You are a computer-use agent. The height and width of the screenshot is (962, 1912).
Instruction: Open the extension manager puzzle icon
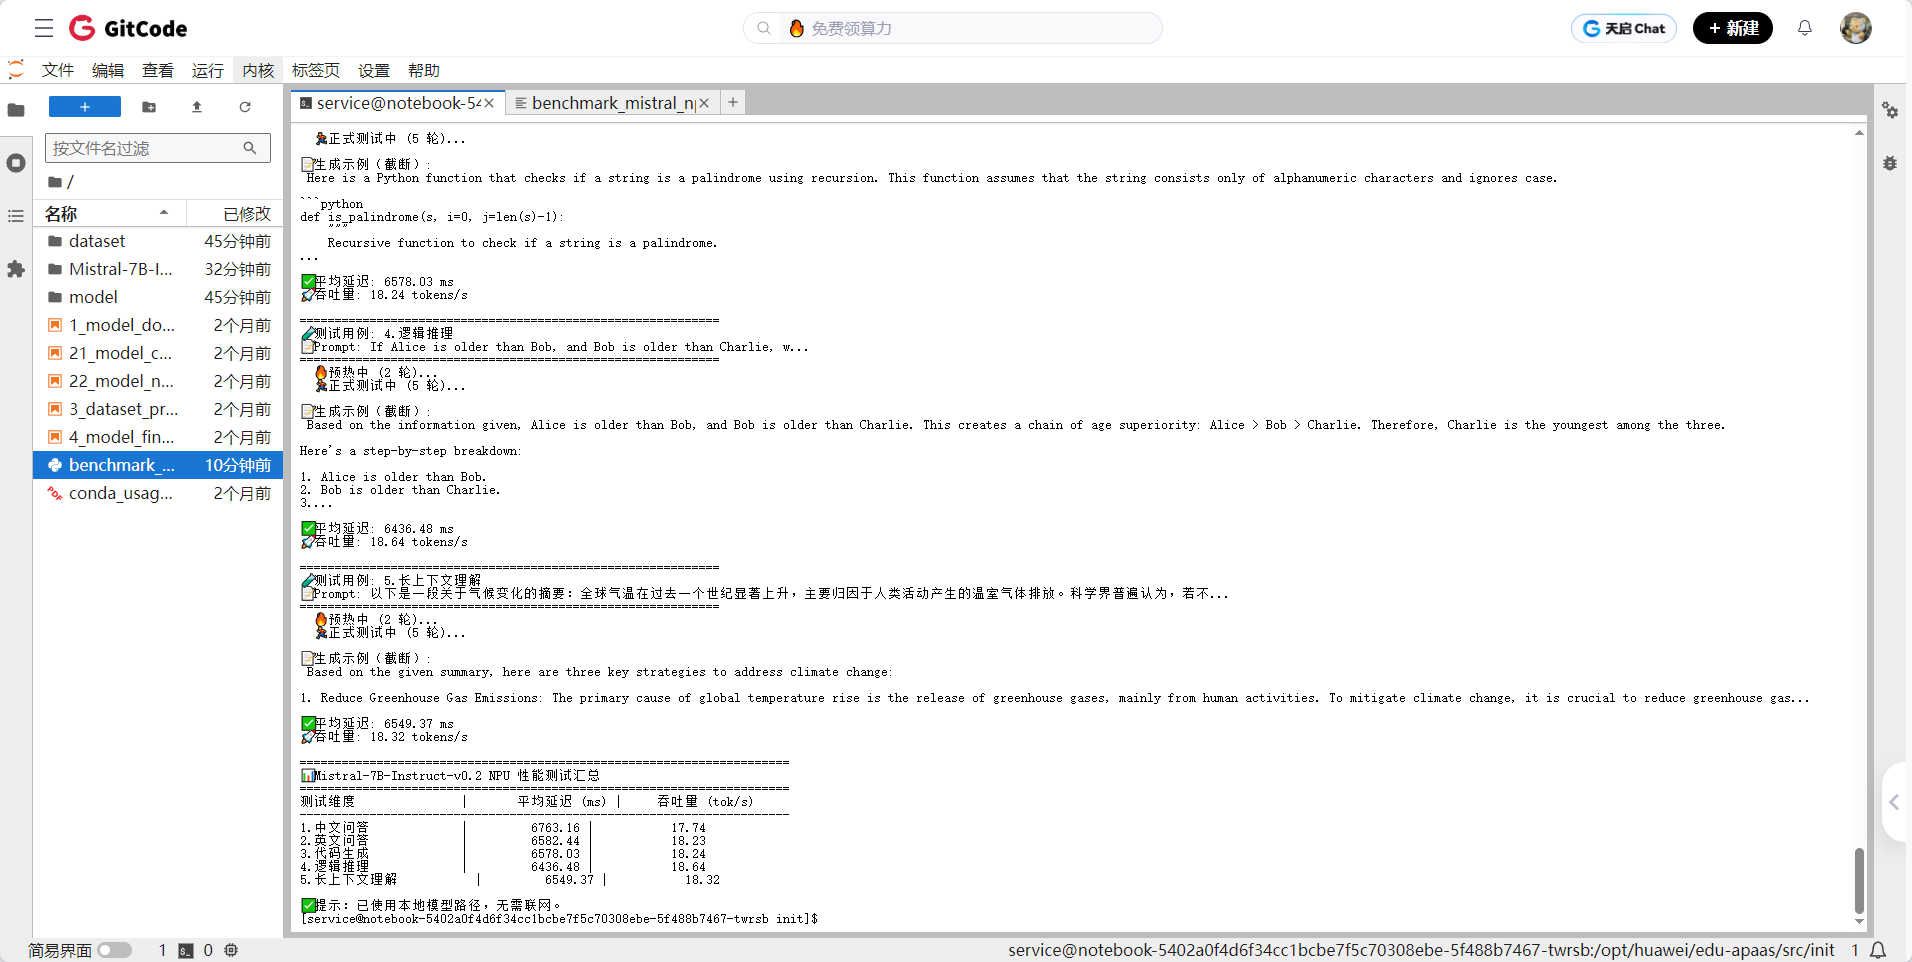click(x=16, y=269)
